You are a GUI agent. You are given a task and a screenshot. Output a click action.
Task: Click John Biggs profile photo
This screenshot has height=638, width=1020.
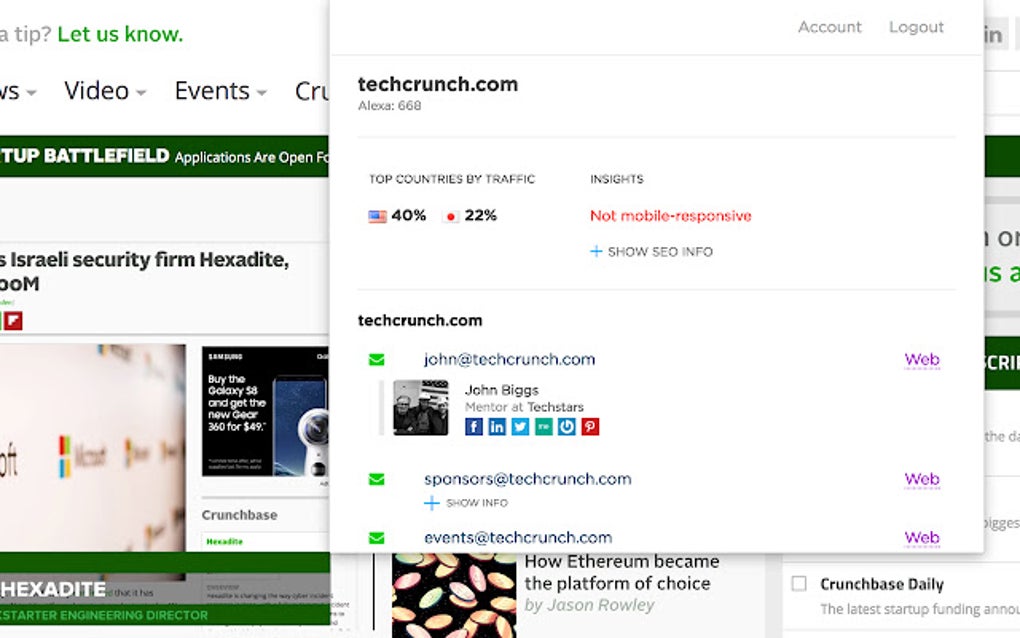[x=421, y=408]
